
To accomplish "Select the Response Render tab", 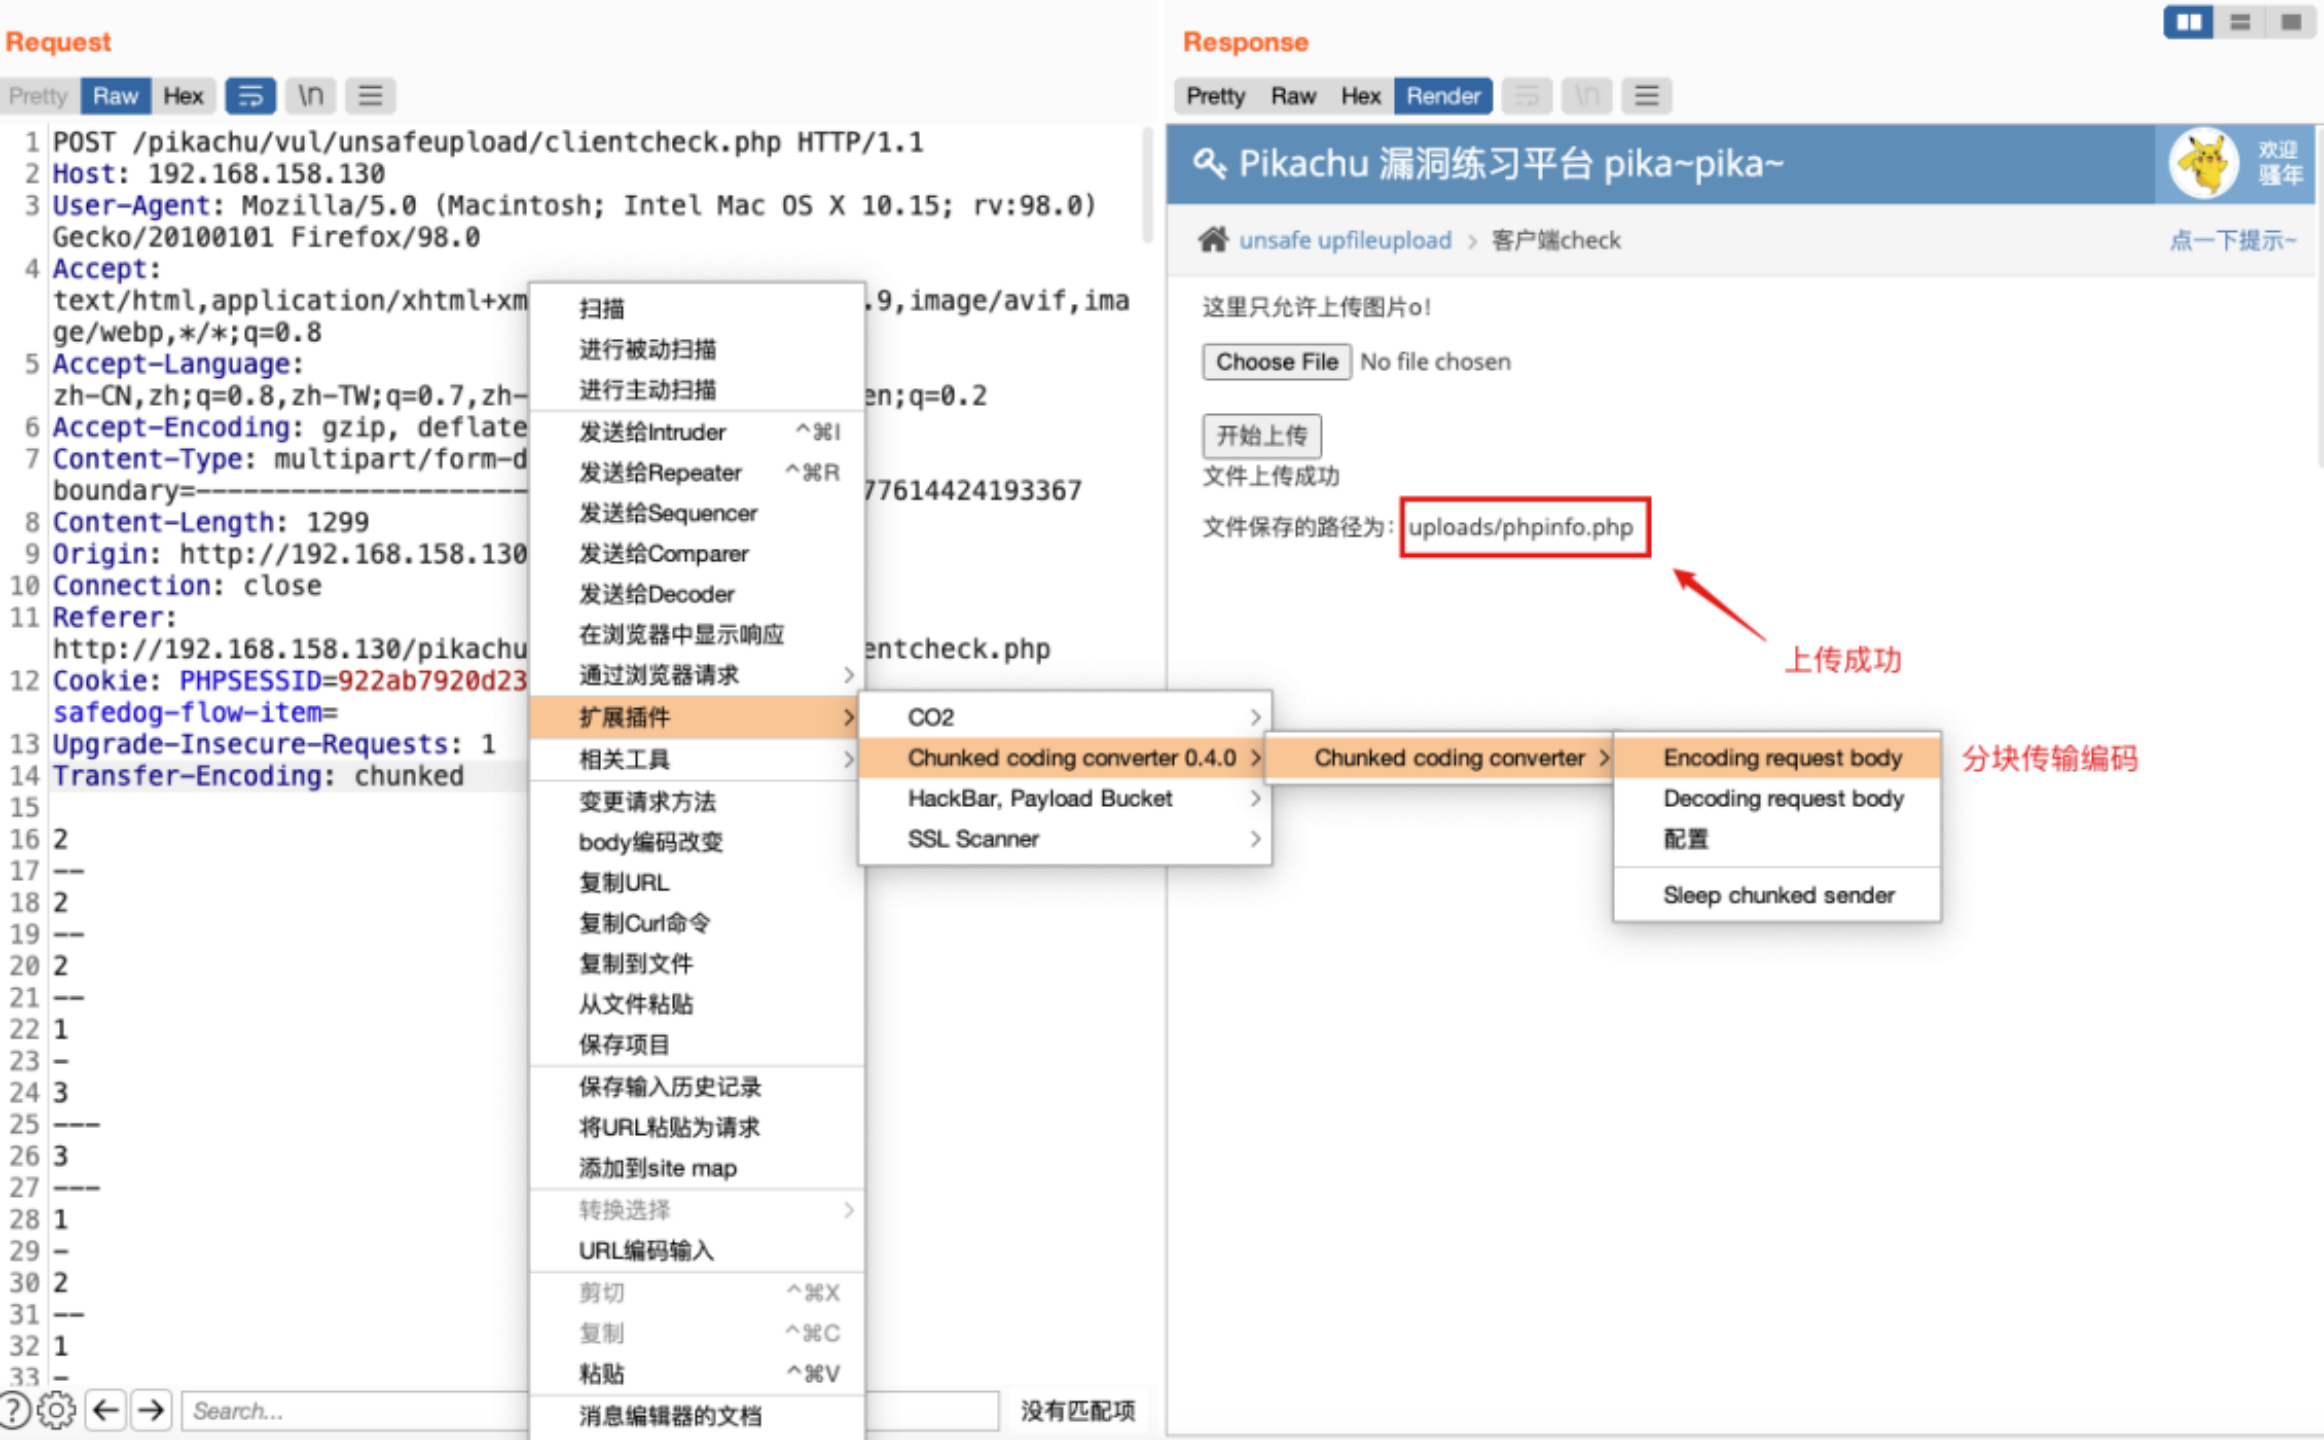I will 1443,96.
